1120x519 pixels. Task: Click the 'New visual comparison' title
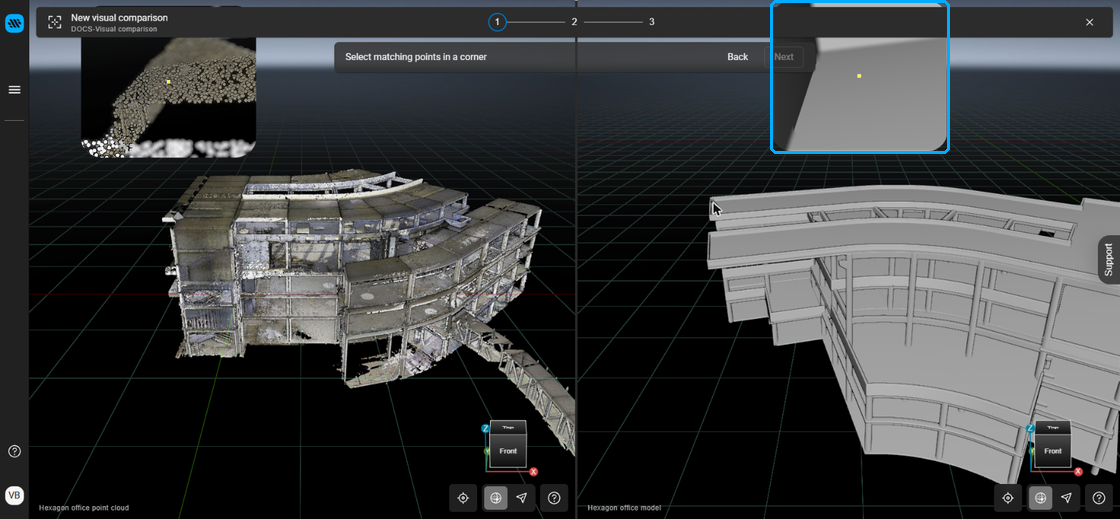(x=120, y=16)
